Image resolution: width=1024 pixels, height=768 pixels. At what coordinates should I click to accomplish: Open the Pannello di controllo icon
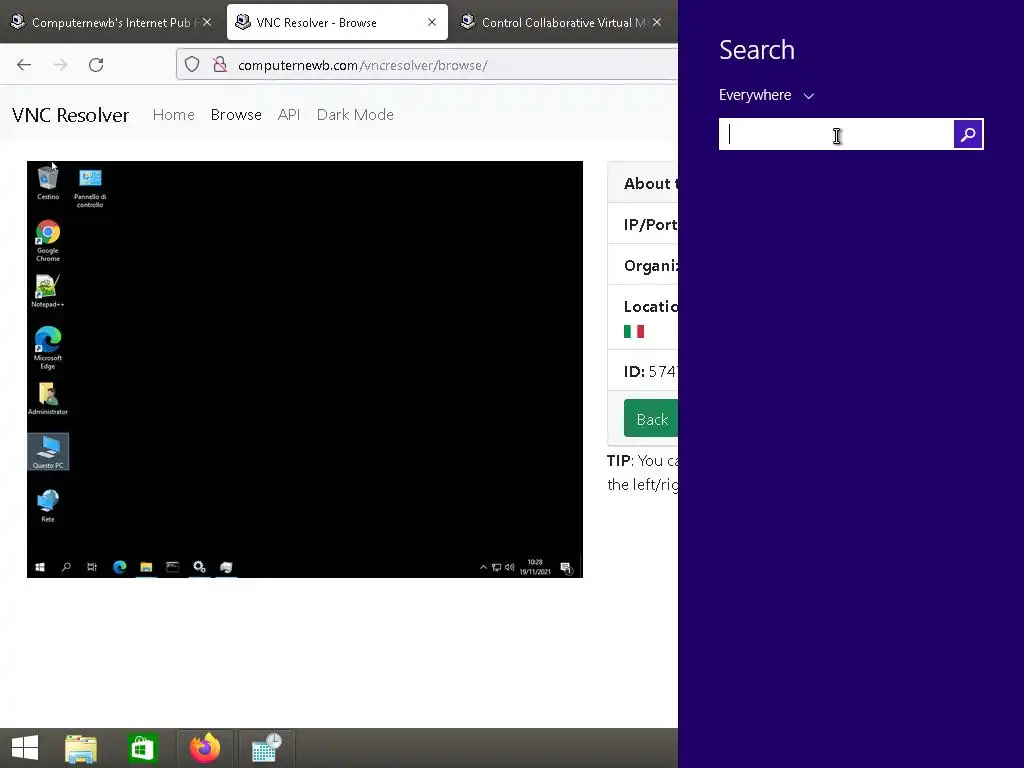pos(90,187)
